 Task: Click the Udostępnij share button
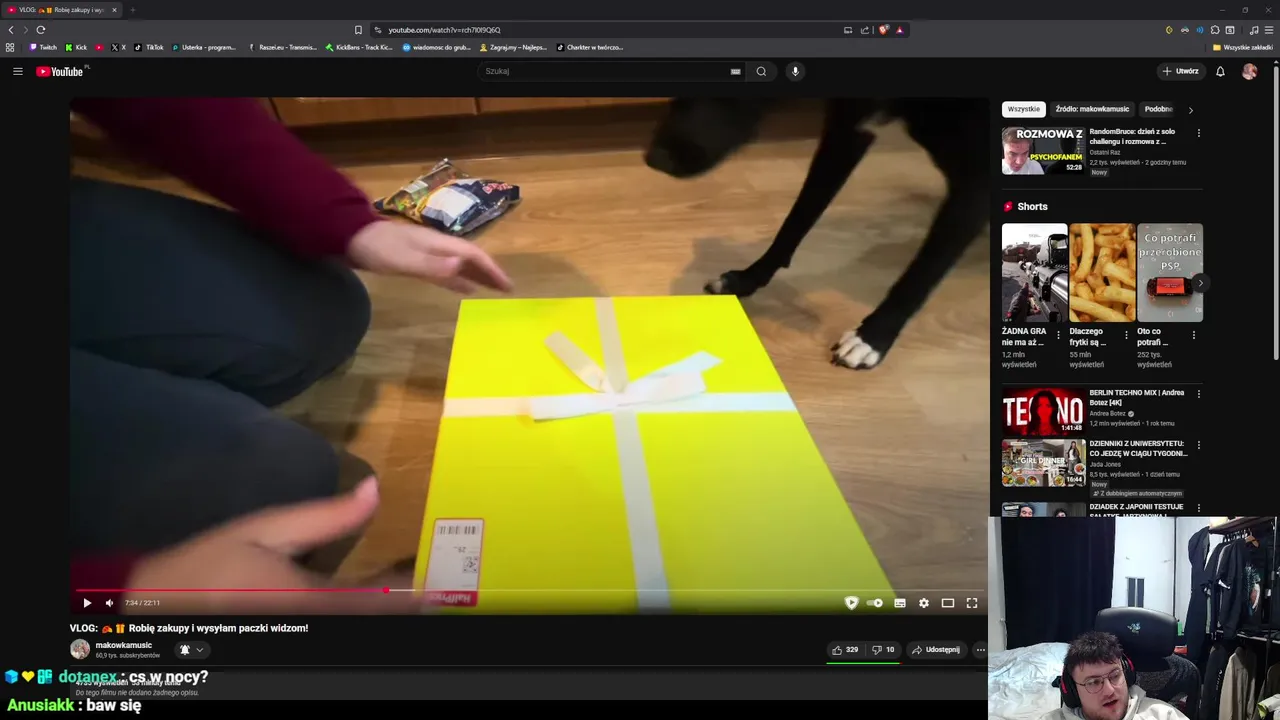(936, 650)
